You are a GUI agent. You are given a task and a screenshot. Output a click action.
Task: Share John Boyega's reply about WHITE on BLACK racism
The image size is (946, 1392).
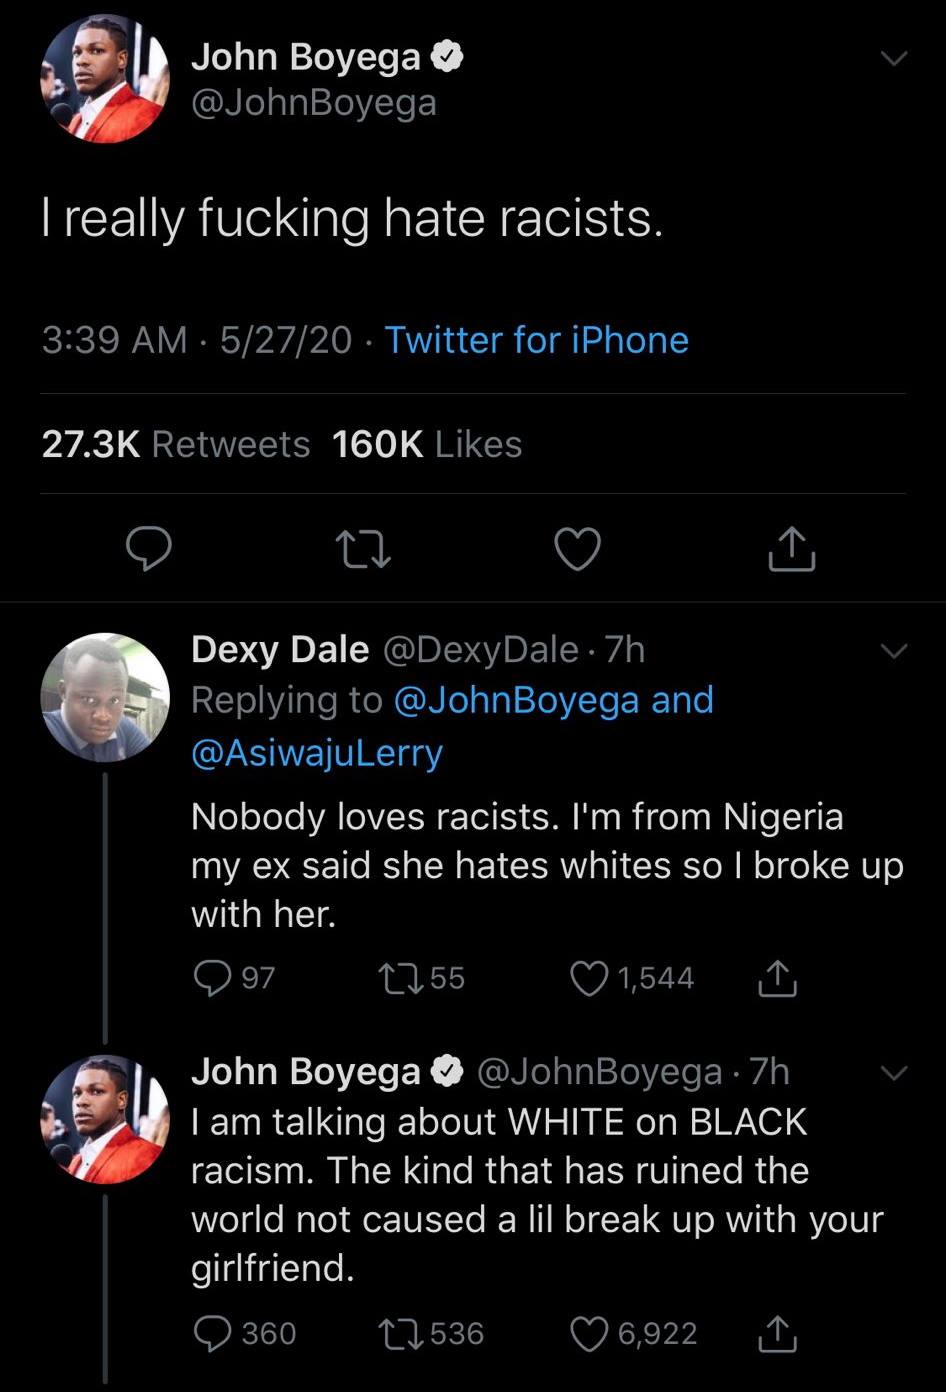coord(777,1333)
